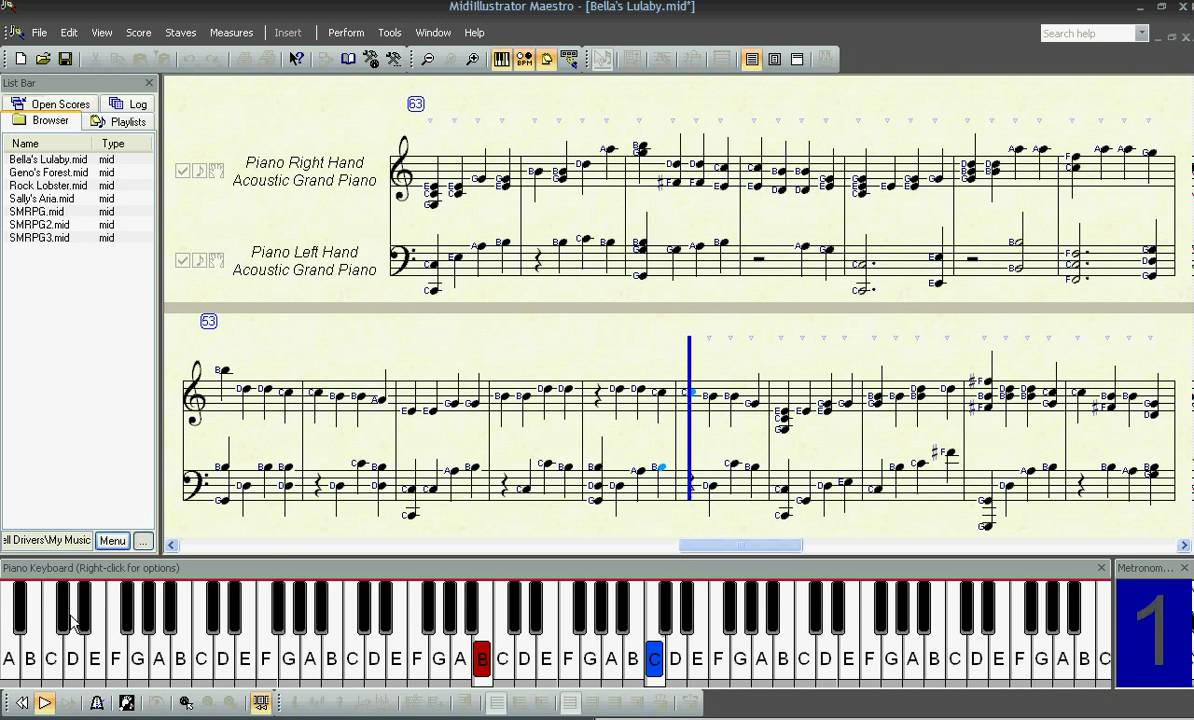Click the black-and-white performance icon after the metronome
The height and width of the screenshot is (720, 1194).
(127, 702)
